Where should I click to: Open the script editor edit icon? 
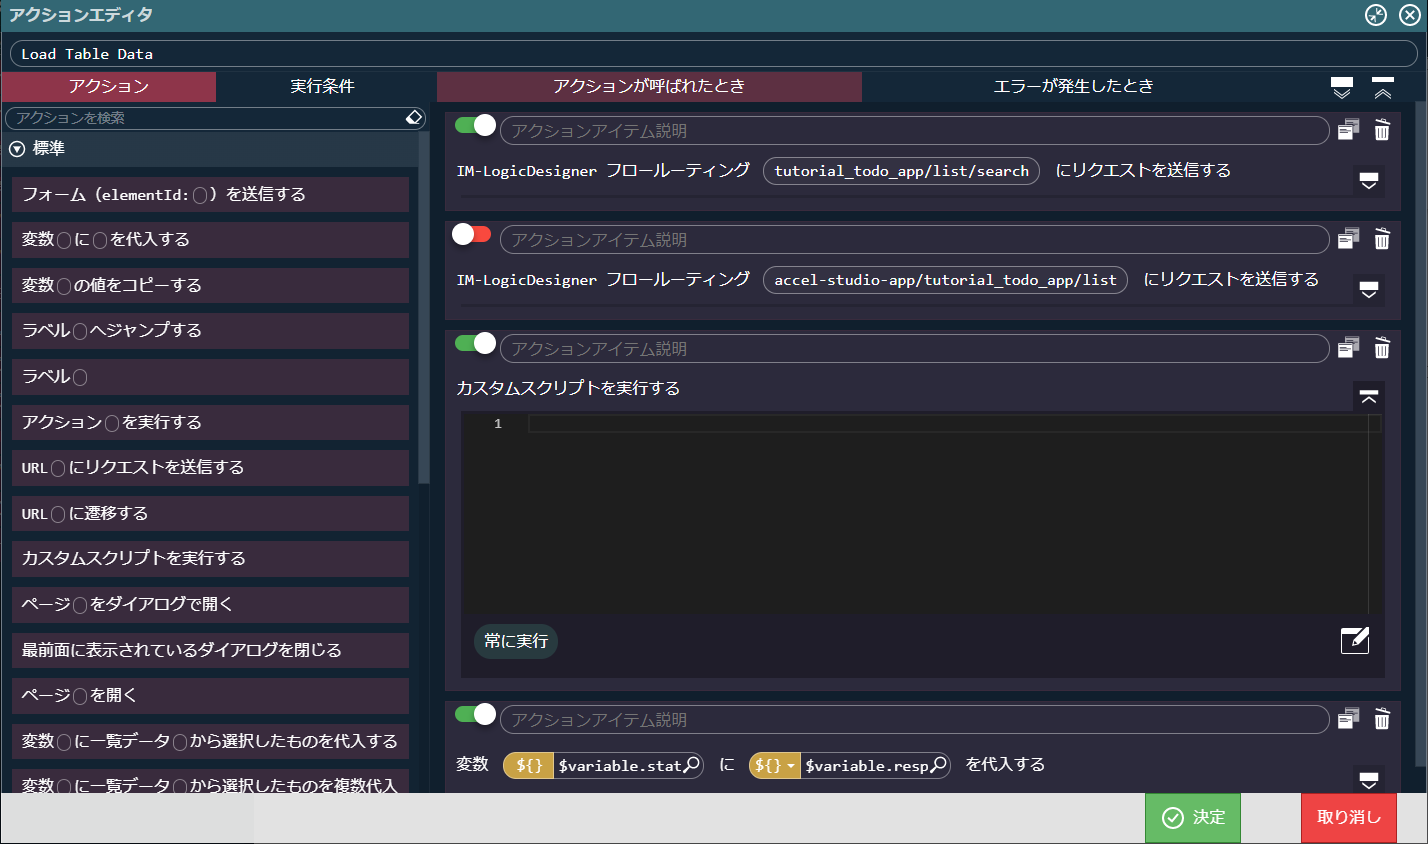[1355, 640]
